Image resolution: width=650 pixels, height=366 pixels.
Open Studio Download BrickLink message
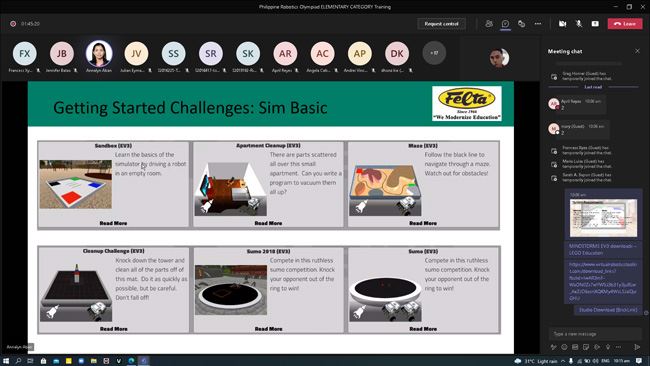tap(608, 310)
